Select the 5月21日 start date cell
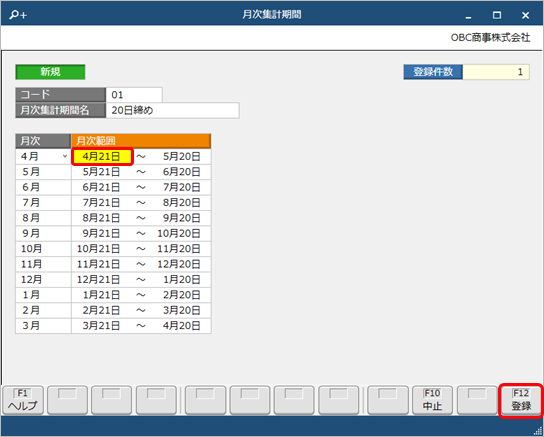 pos(101,172)
